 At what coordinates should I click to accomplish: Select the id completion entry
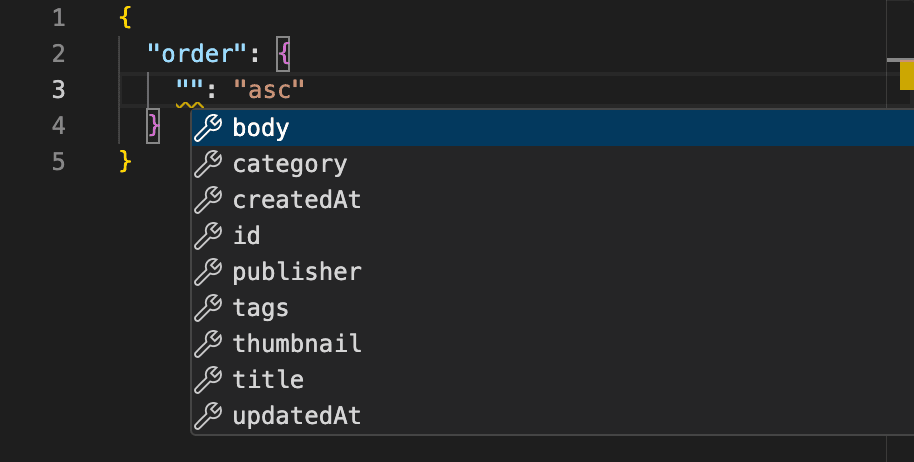tap(246, 236)
